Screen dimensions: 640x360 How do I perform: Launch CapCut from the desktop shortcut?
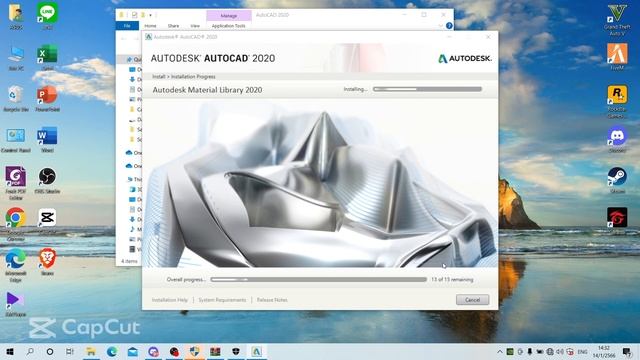(x=47, y=220)
